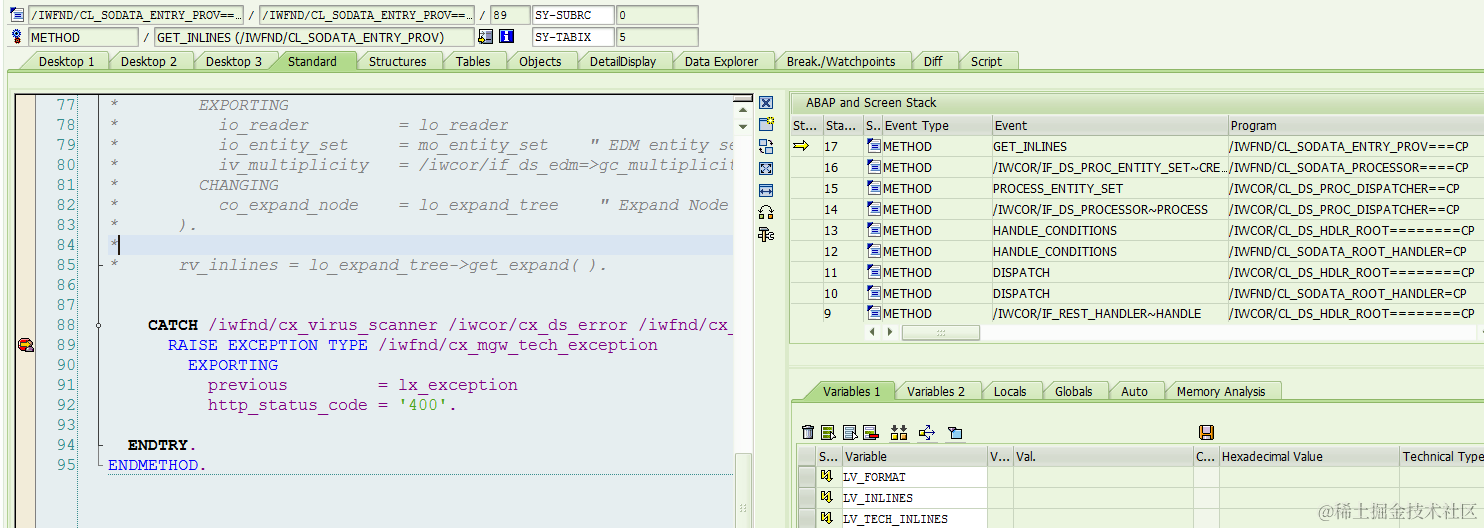Click the headphones services icon beside the editor
Viewport: 1484px width, 528px height.
coord(766,212)
